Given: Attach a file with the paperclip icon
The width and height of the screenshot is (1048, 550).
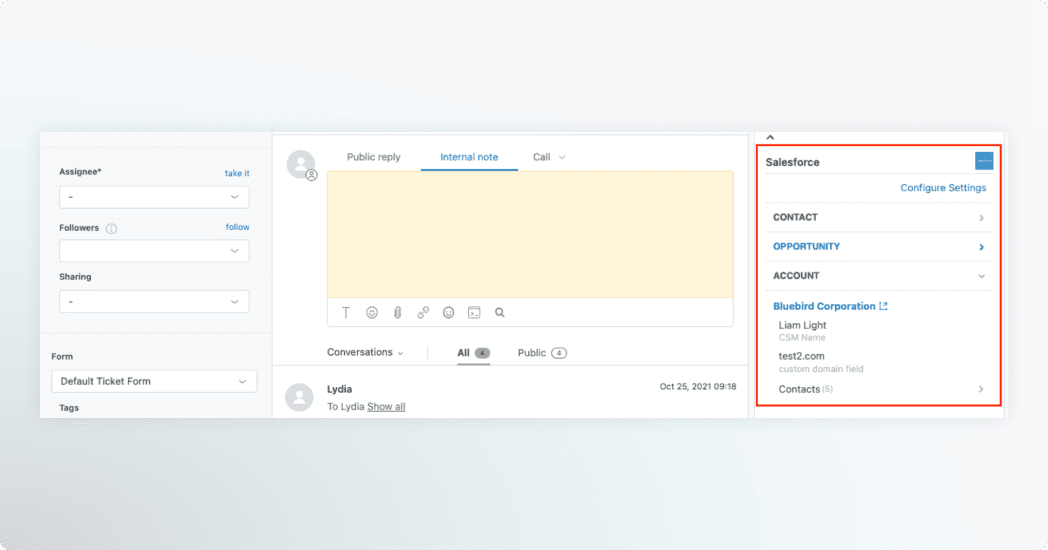Looking at the screenshot, I should pos(397,312).
